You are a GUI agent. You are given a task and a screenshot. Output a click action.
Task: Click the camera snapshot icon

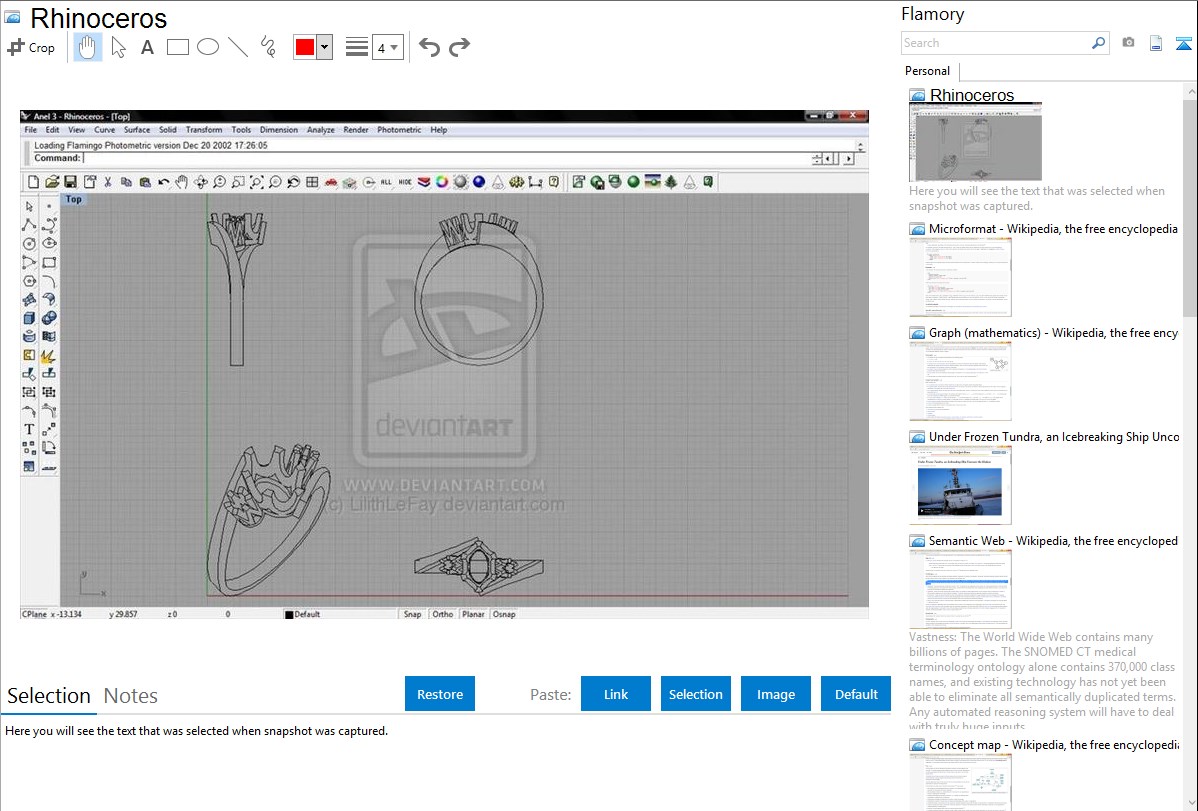pyautogui.click(x=1128, y=43)
